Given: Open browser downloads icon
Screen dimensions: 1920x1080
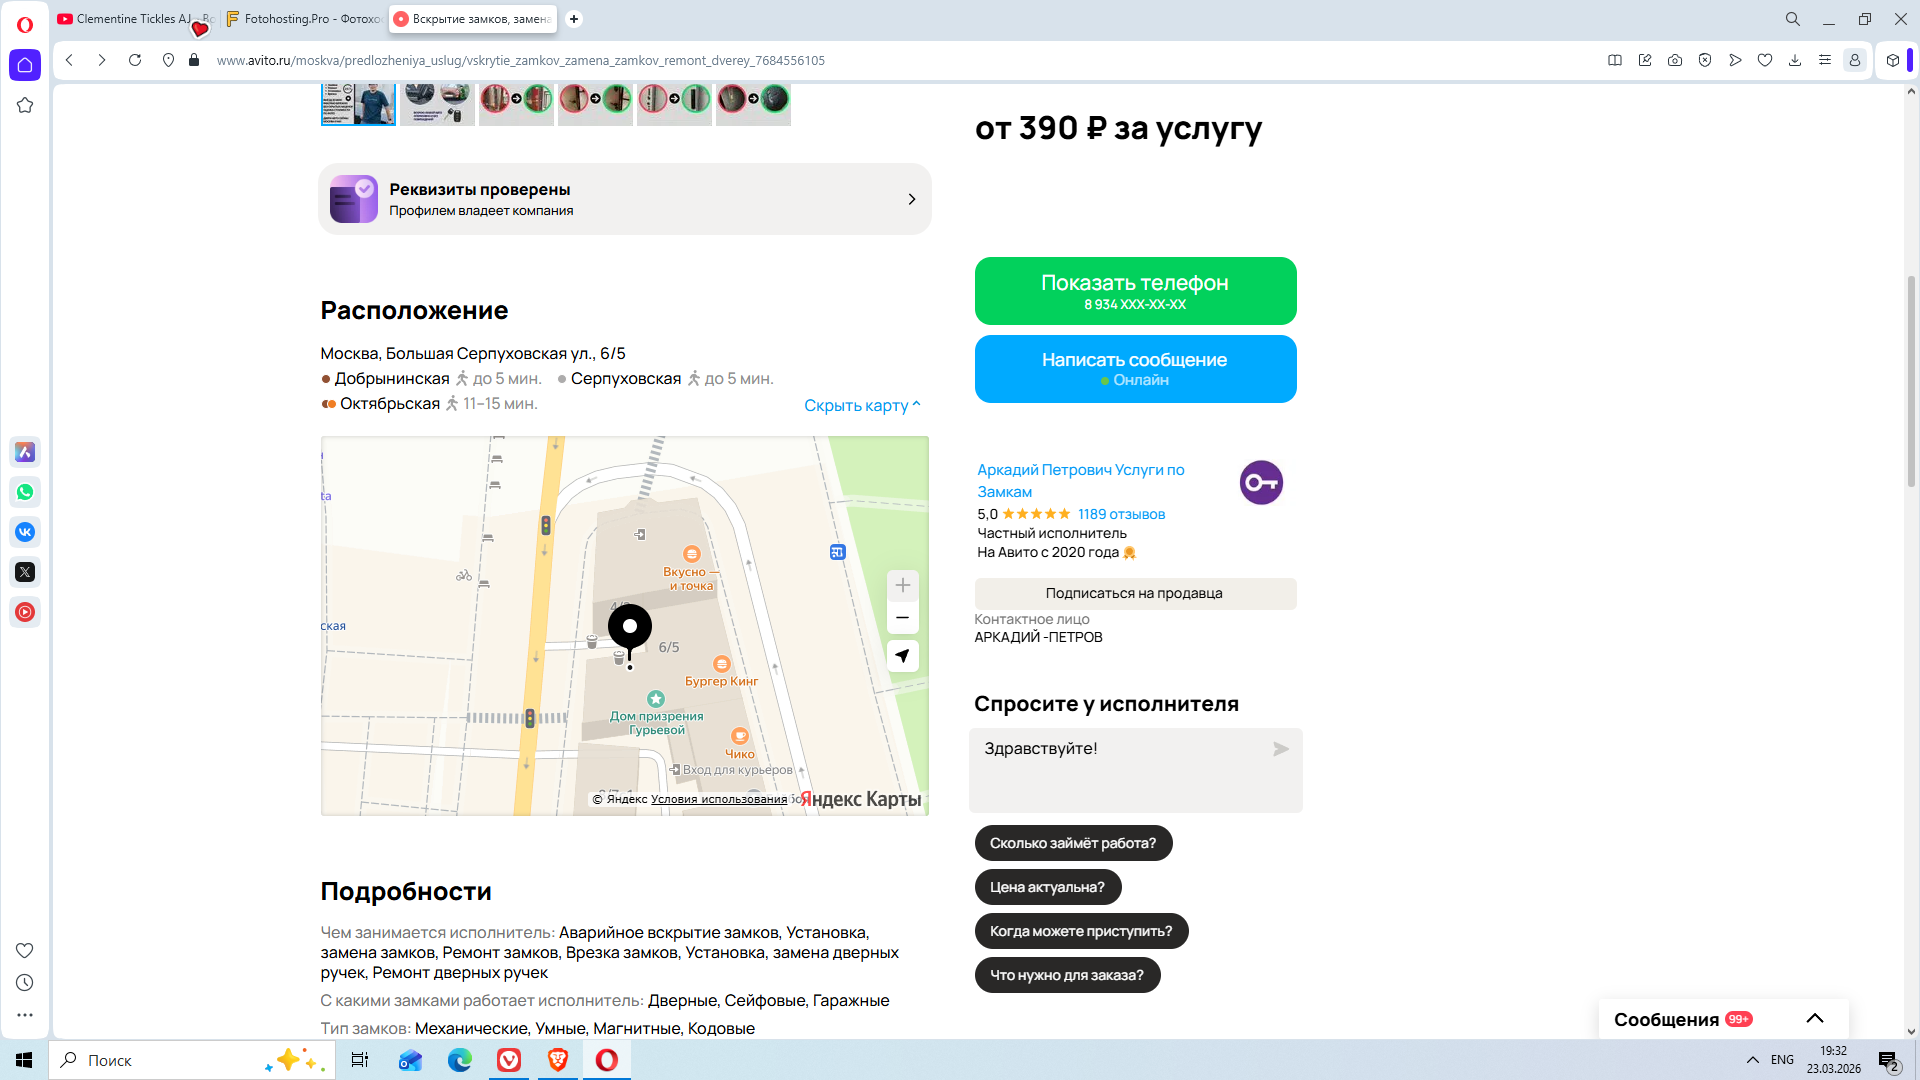Looking at the screenshot, I should click(x=1795, y=60).
